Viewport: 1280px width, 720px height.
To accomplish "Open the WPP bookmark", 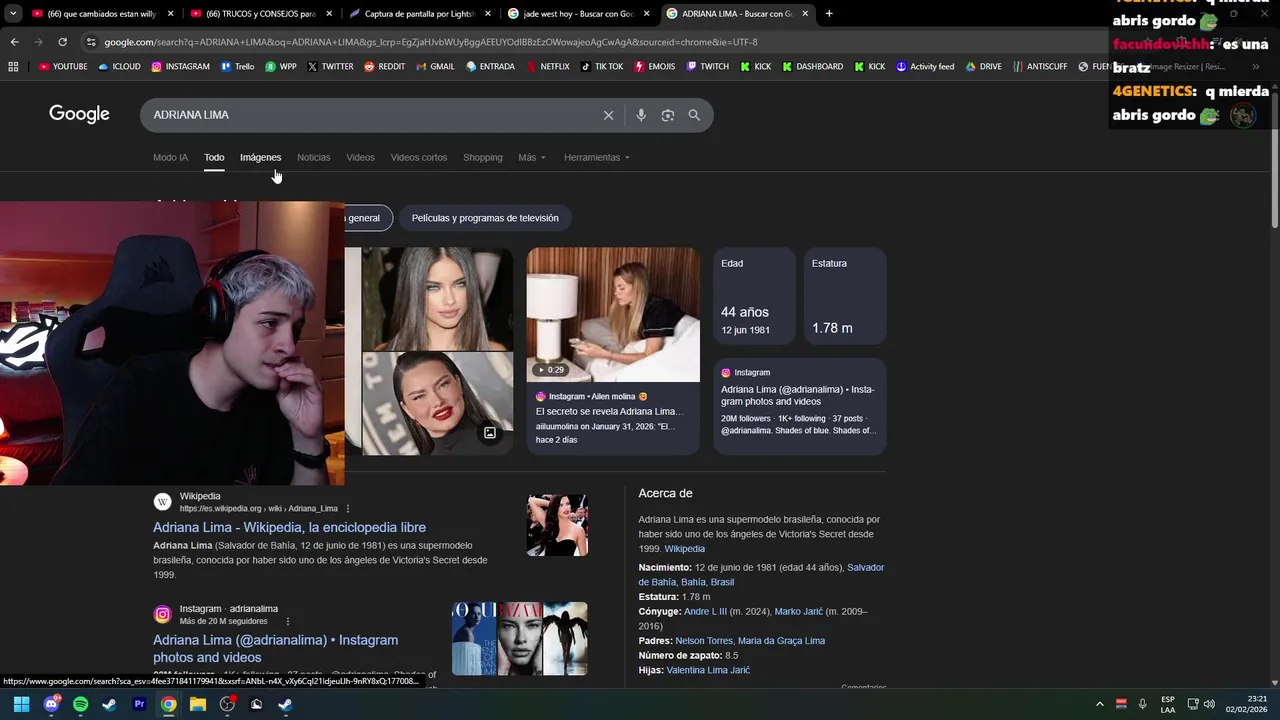I will 281,67.
